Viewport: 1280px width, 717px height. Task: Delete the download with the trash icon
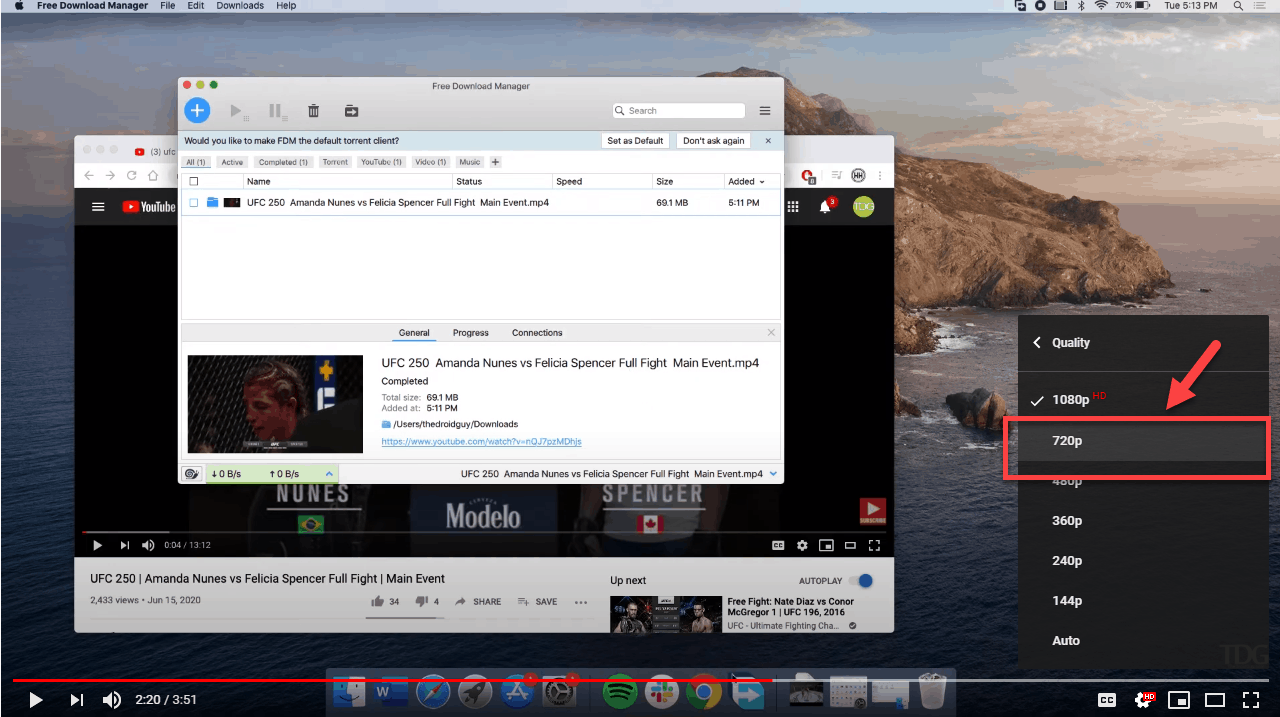(313, 111)
